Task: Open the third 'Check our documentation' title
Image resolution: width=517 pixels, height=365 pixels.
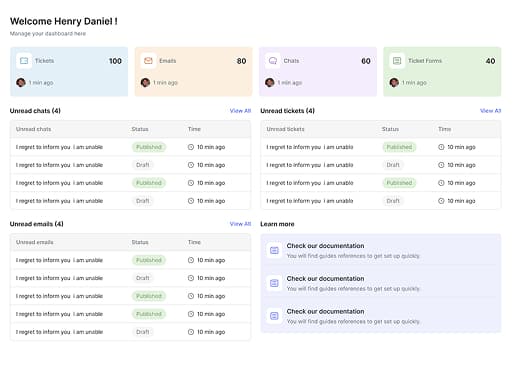Action: pyautogui.click(x=325, y=311)
